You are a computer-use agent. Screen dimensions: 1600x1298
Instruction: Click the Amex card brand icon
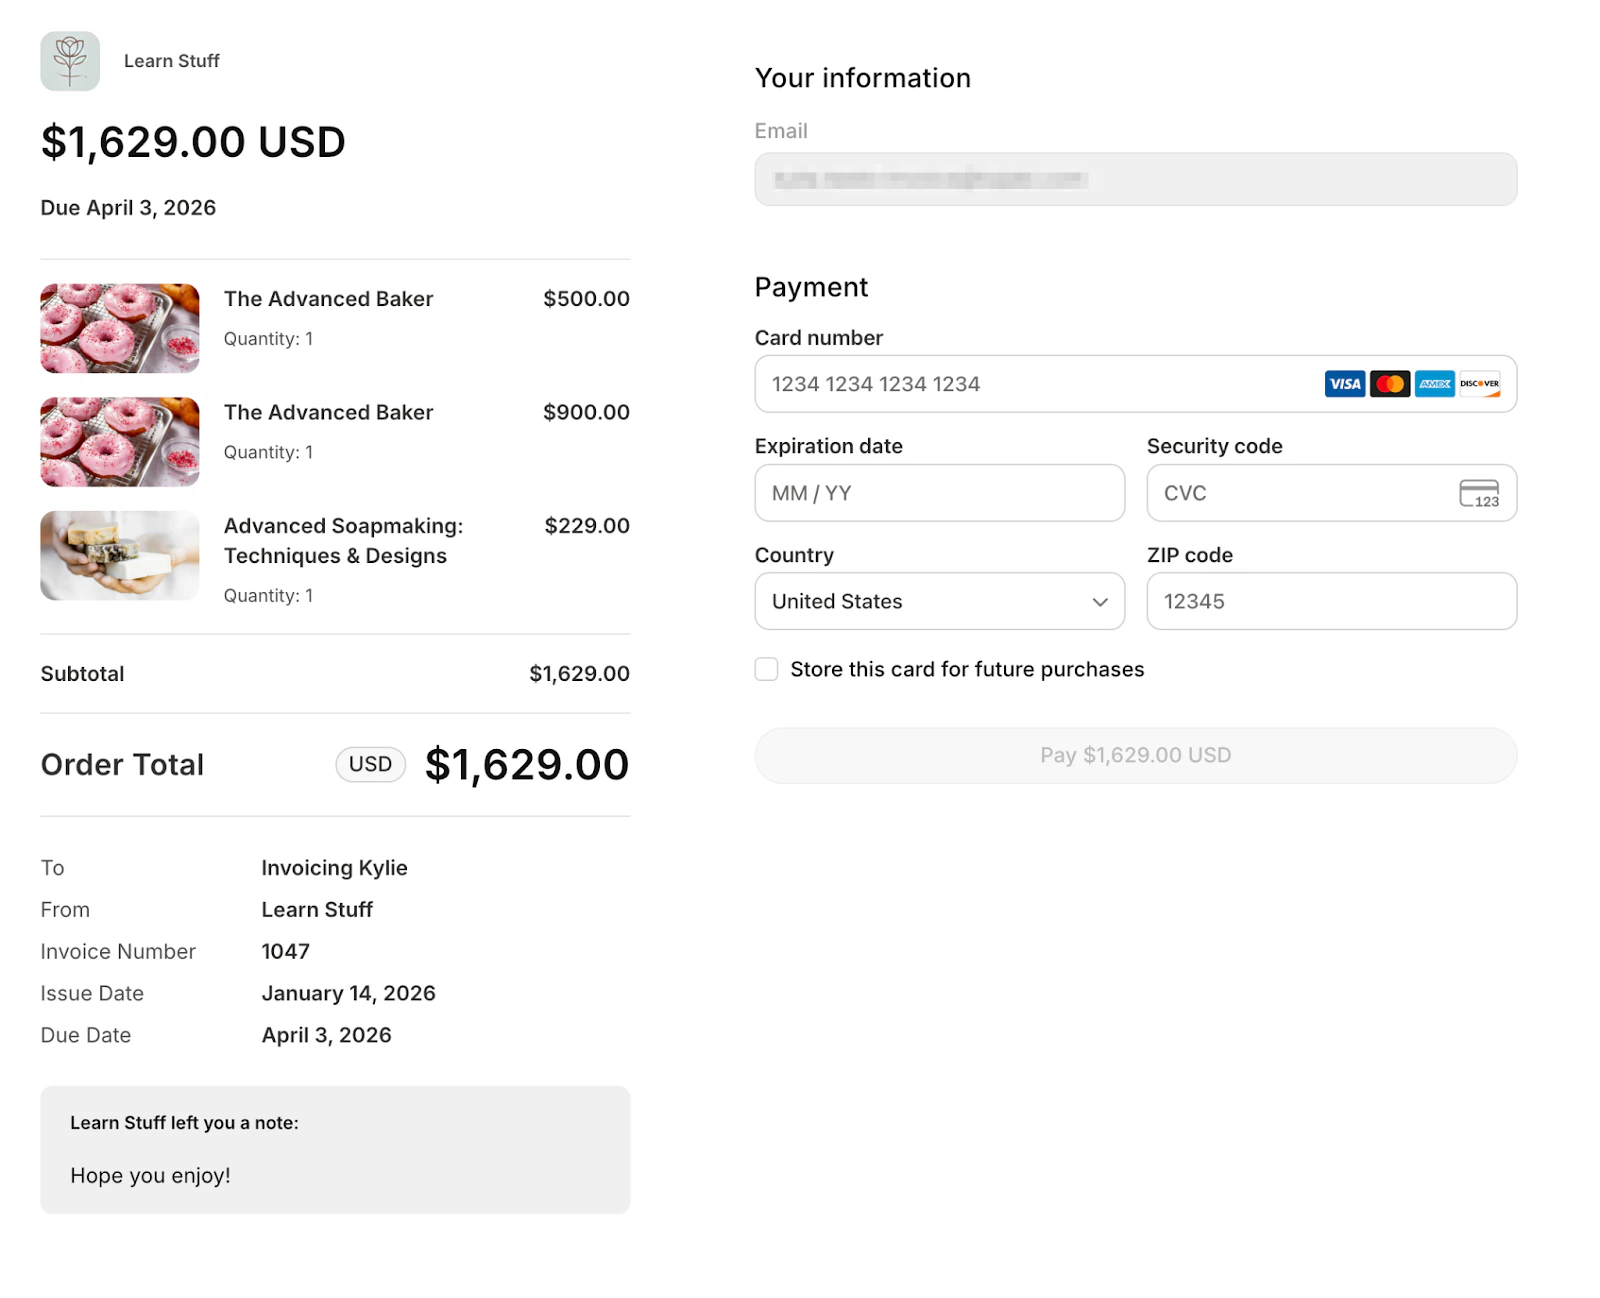click(x=1434, y=384)
